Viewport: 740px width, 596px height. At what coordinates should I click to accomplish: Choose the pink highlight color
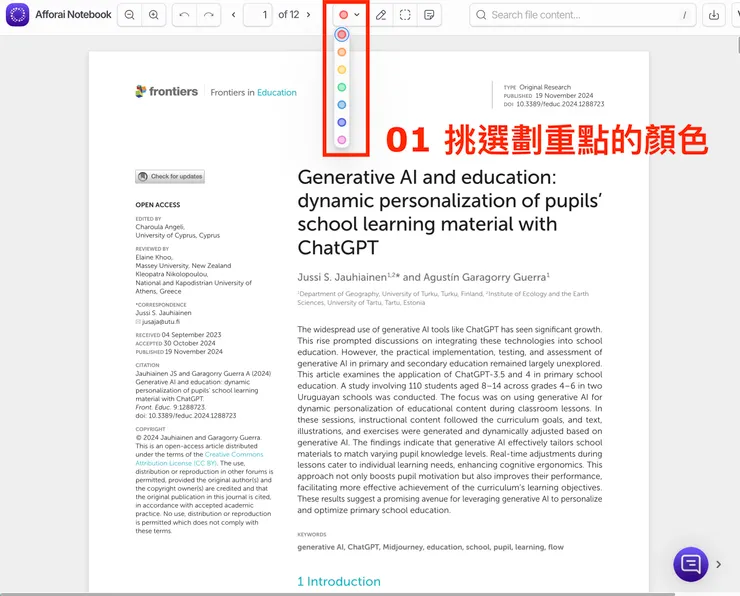tap(342, 140)
